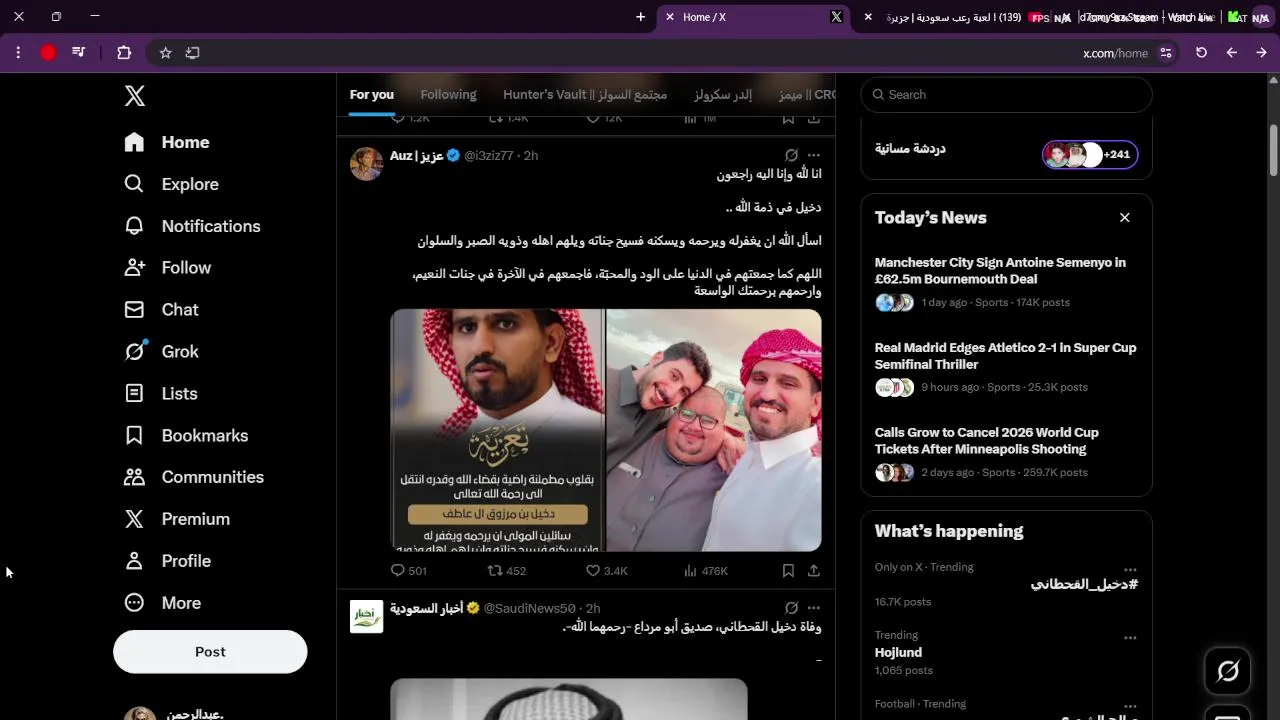This screenshot has width=1280, height=720.
Task: Switch to the Hunter's Vault tab
Action: click(x=585, y=95)
